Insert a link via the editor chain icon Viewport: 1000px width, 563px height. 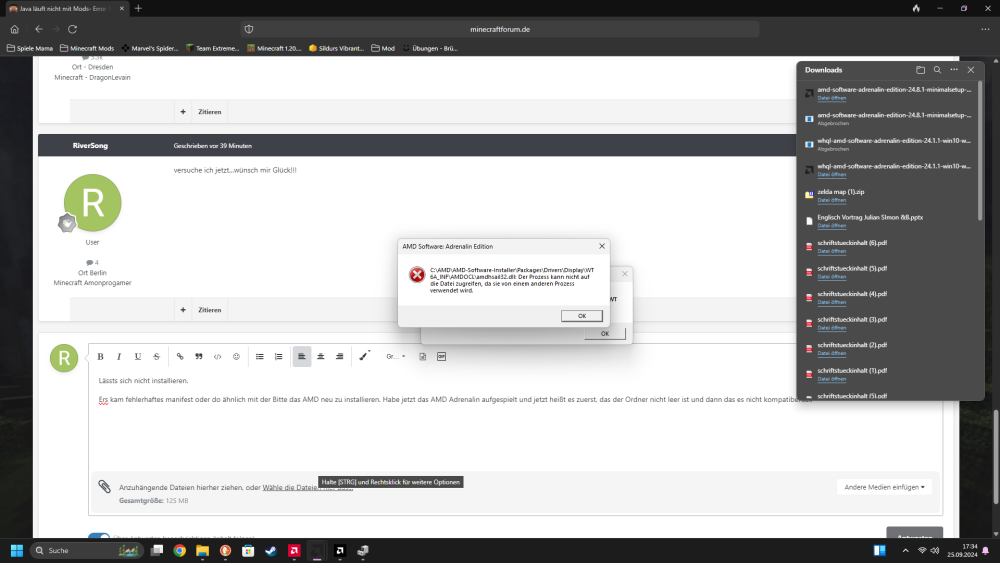tap(180, 356)
